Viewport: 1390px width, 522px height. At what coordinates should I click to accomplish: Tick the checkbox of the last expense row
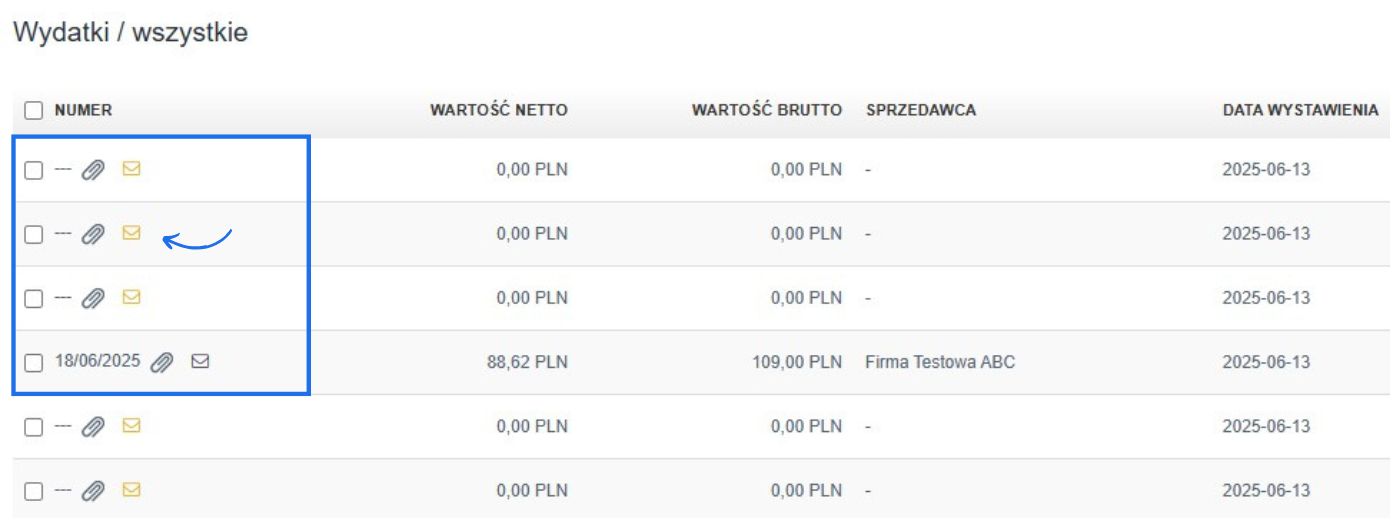click(x=34, y=490)
